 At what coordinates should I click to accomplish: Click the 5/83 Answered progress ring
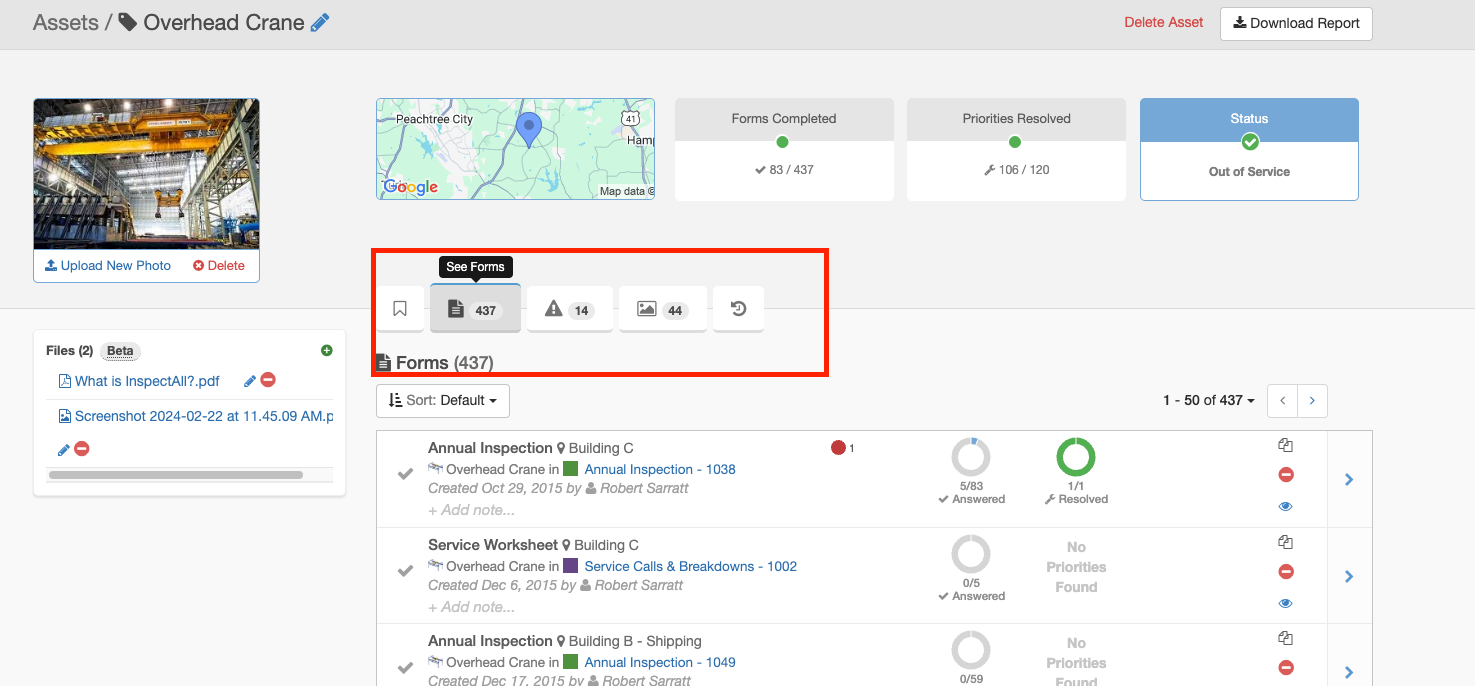click(x=971, y=458)
